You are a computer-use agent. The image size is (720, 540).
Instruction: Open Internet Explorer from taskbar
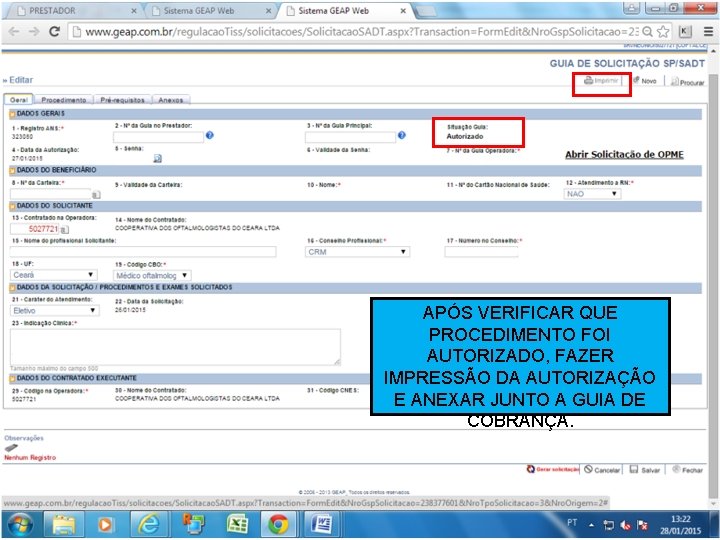pos(148,524)
